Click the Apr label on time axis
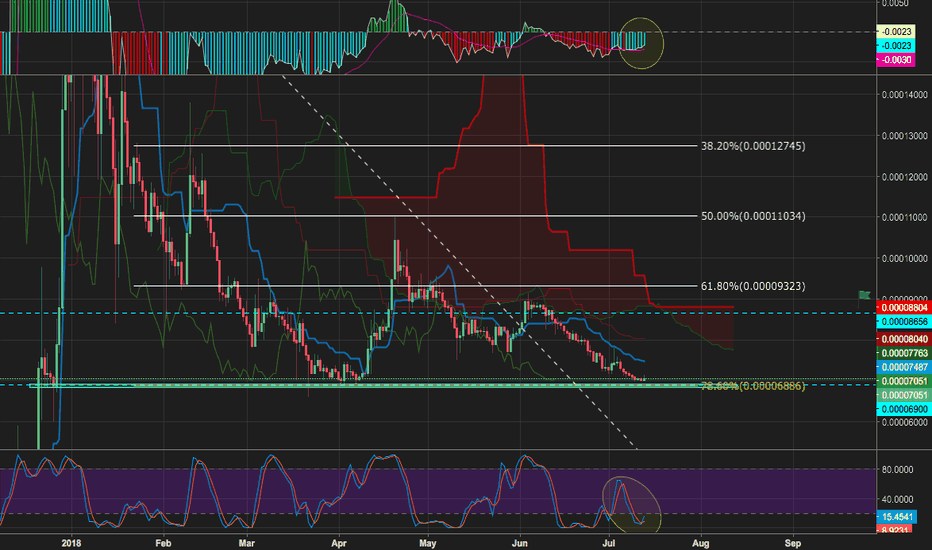This screenshot has width=932, height=550. (x=339, y=543)
